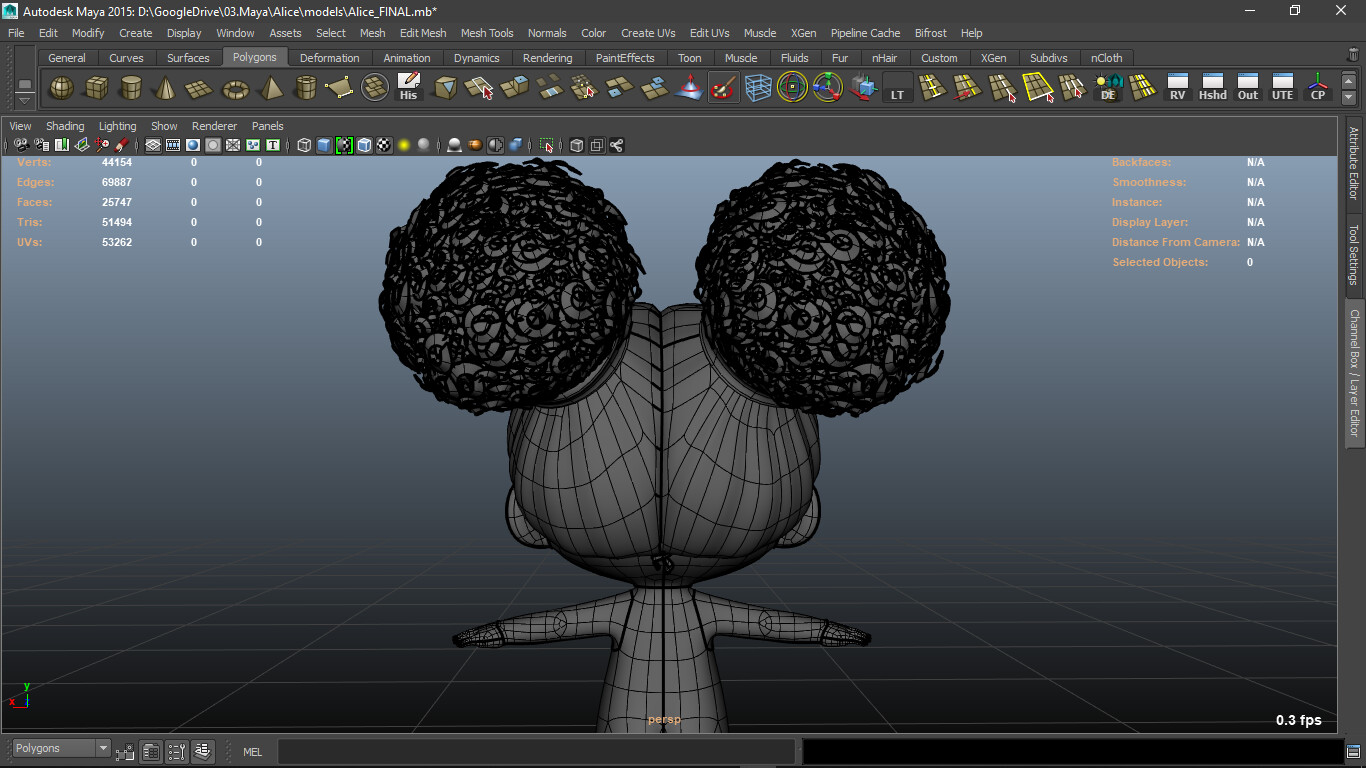Click the 'CP' center pivot shelf icon
1366x768 pixels.
1318,88
